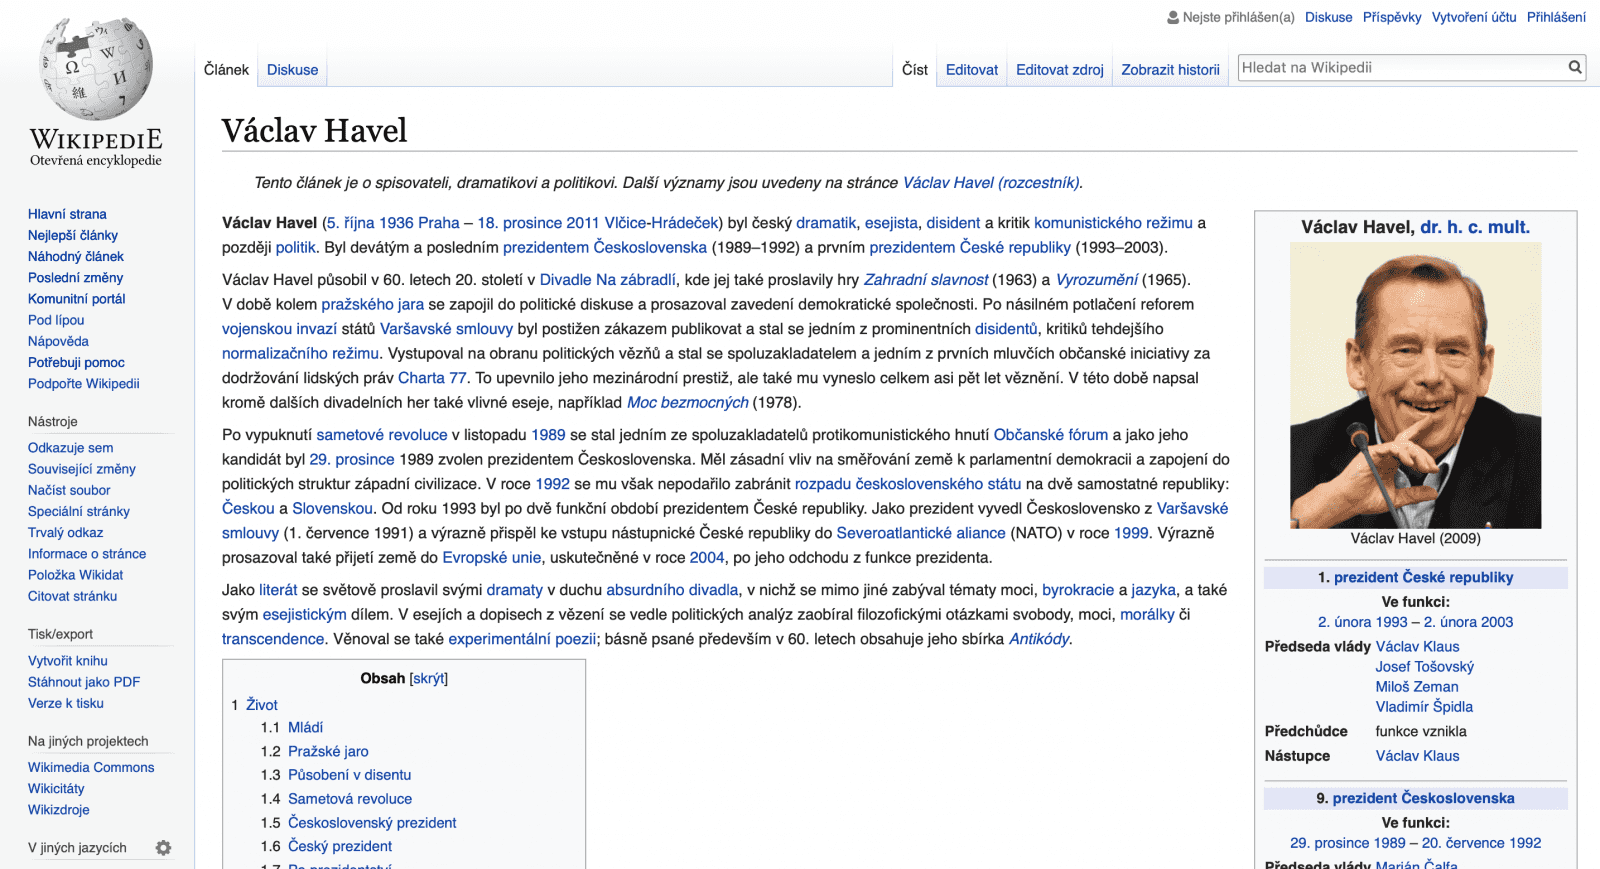The image size is (1600, 869).
Task: Click the user icon beside Nejste přihlášen(a)
Action: point(1173,17)
